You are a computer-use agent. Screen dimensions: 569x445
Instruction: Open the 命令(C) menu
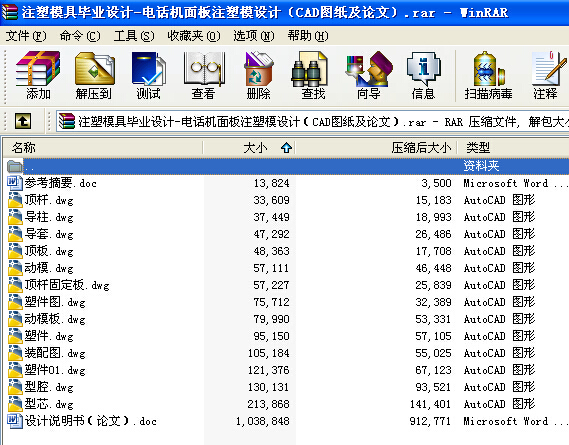point(80,36)
